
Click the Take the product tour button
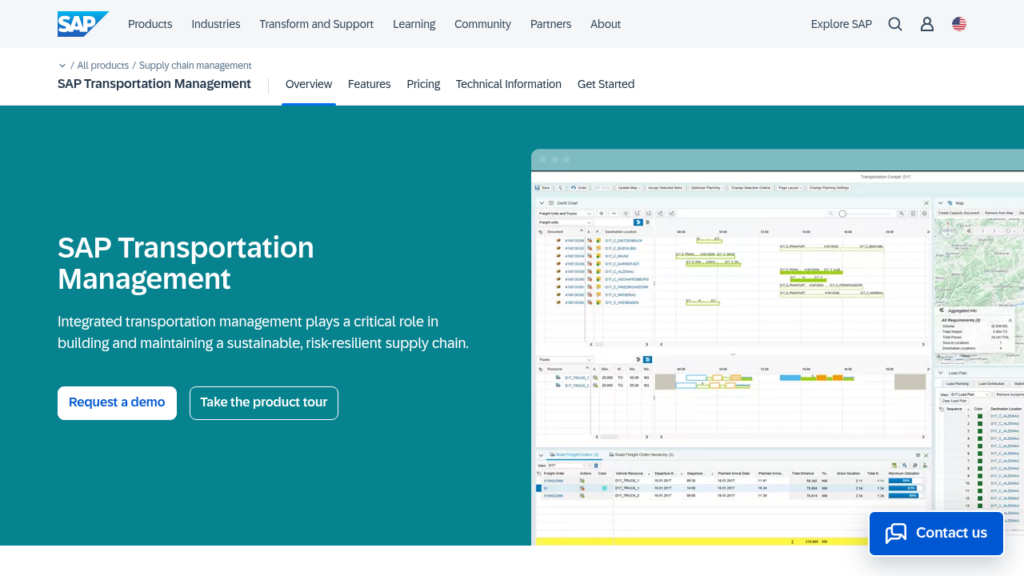(264, 402)
